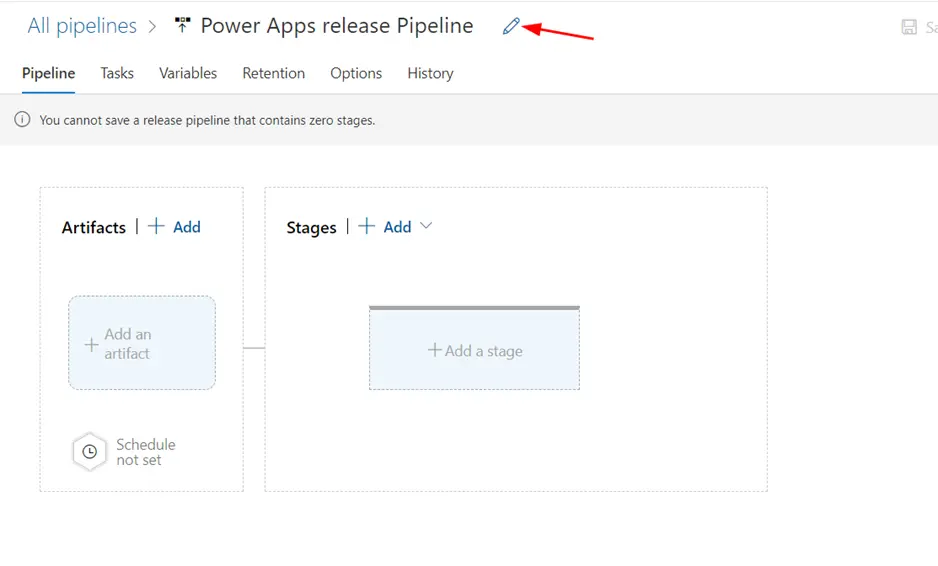View the History tab
Viewport: 938px width, 566px height.
coord(430,73)
